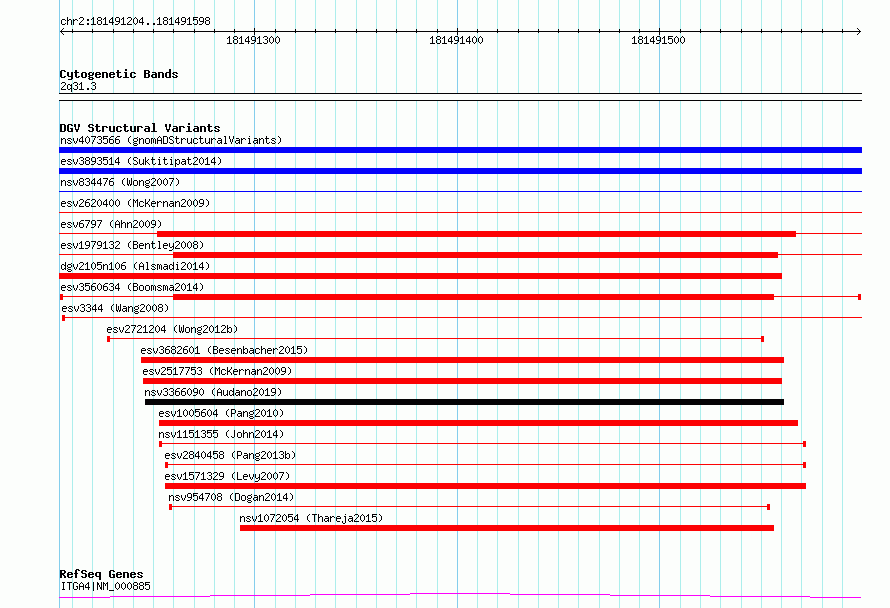
Task: Select the esv1979132 Bentley2008 label
Action: point(132,245)
